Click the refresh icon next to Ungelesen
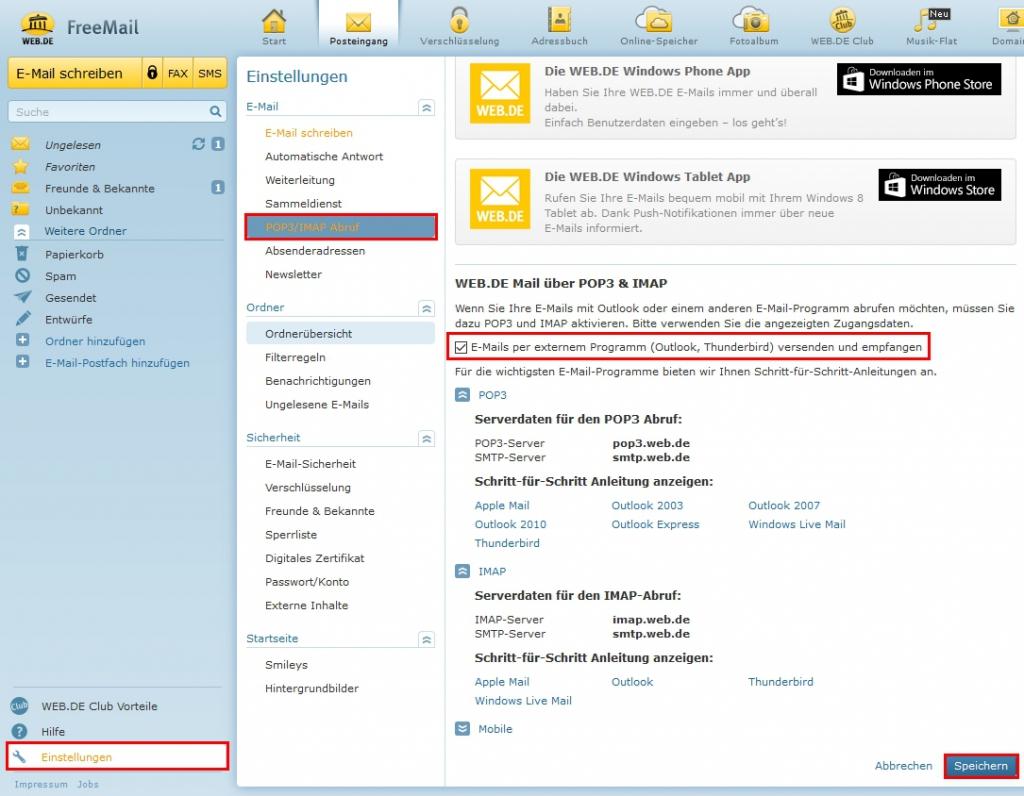The image size is (1024, 796). tap(198, 144)
